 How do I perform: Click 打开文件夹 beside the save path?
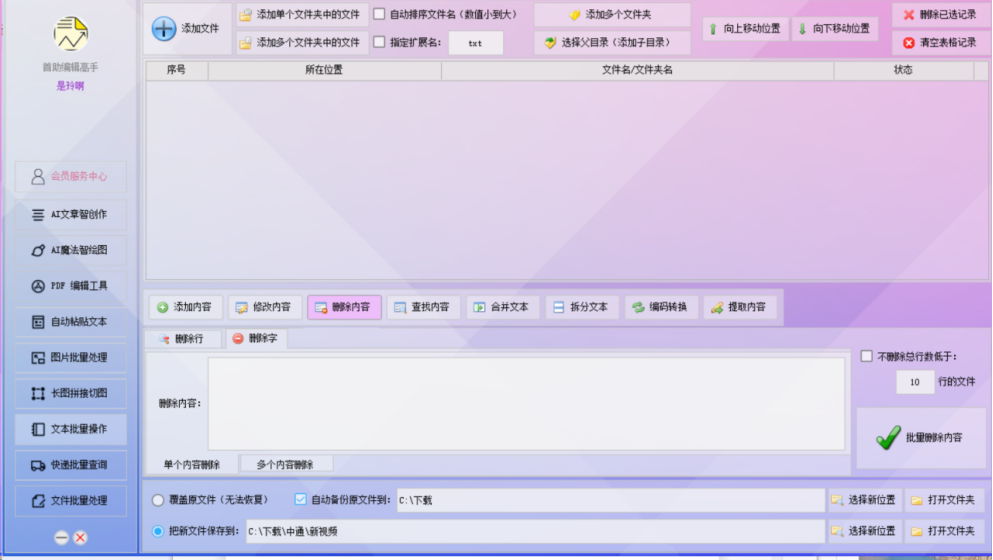tap(945, 531)
